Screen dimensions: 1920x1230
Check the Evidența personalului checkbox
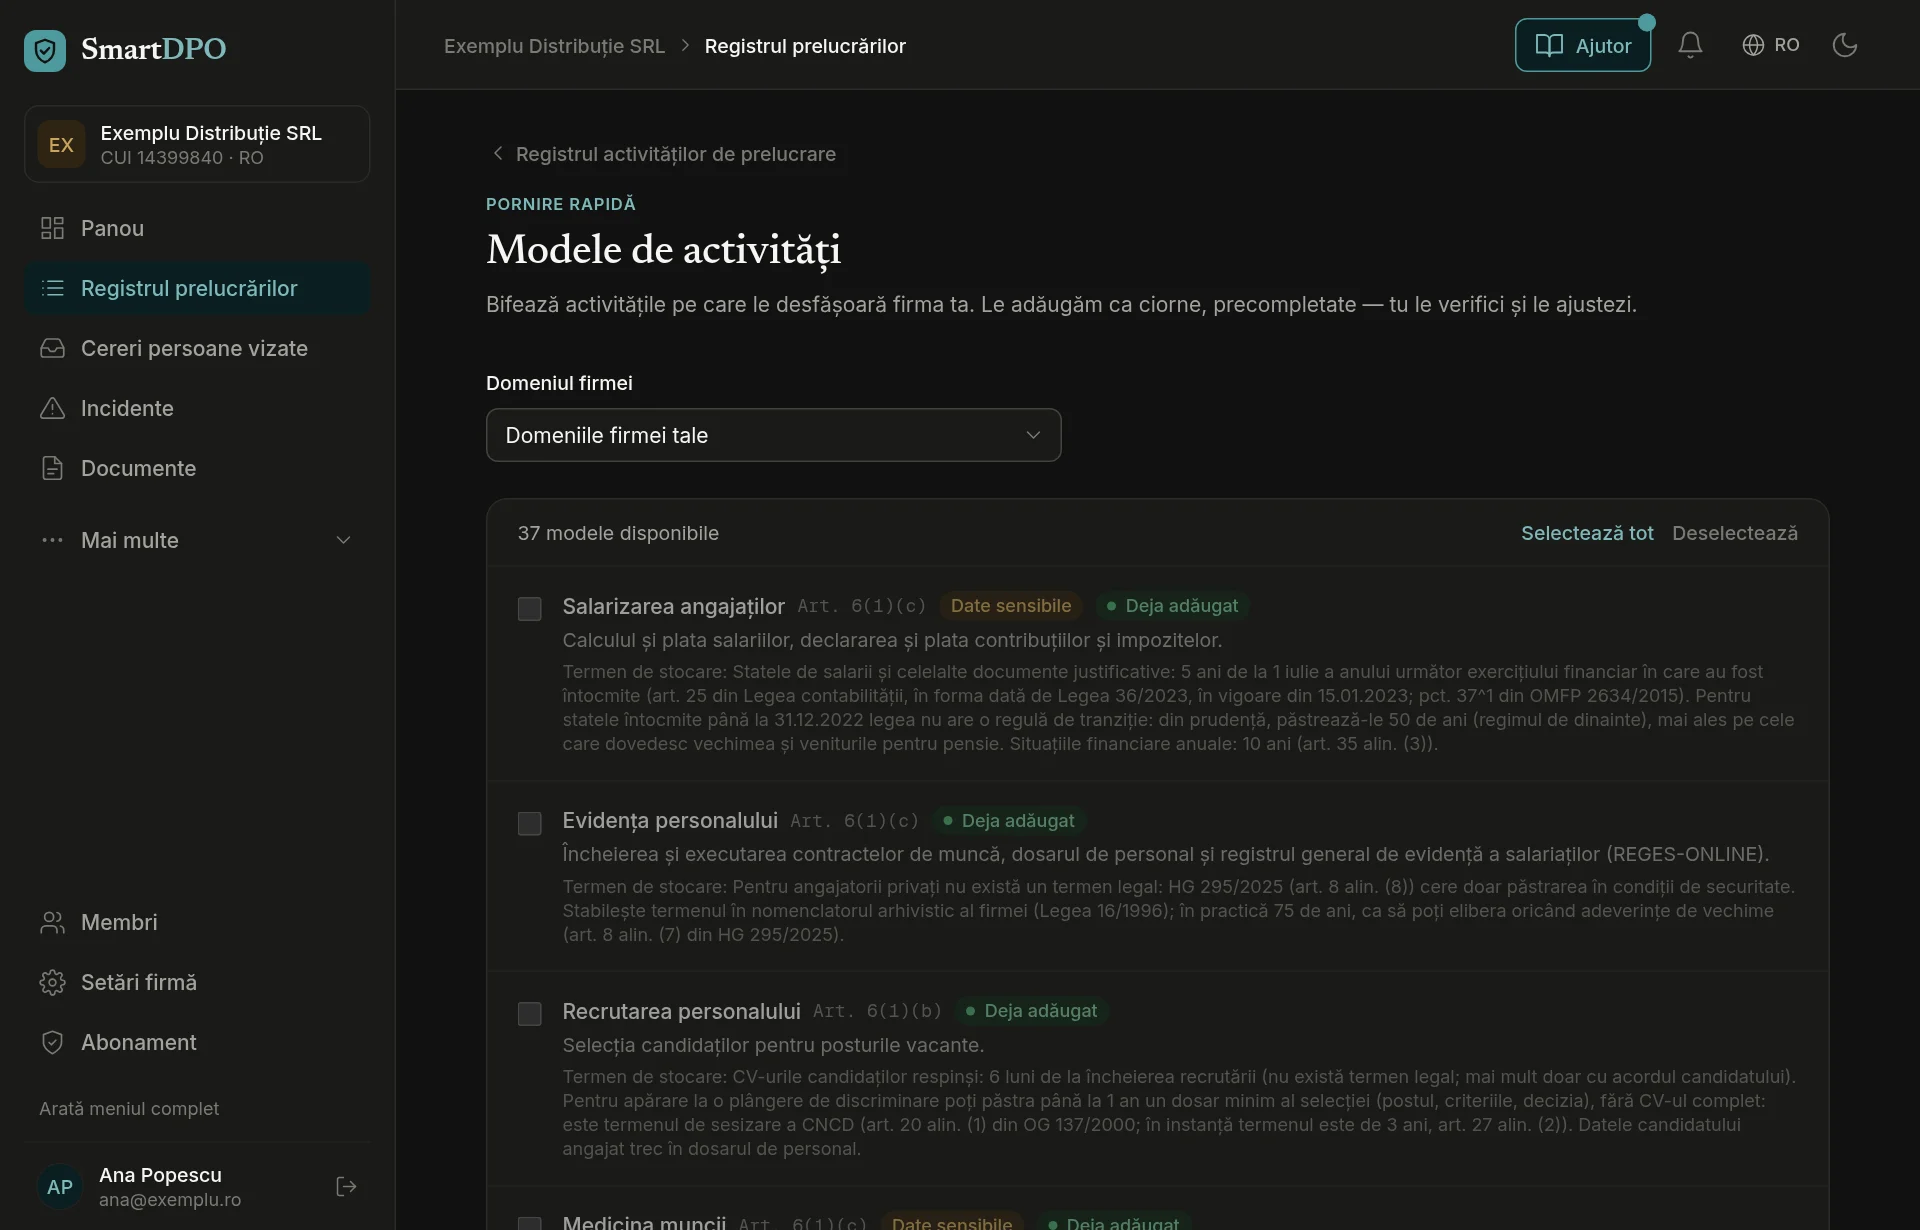[x=529, y=823]
